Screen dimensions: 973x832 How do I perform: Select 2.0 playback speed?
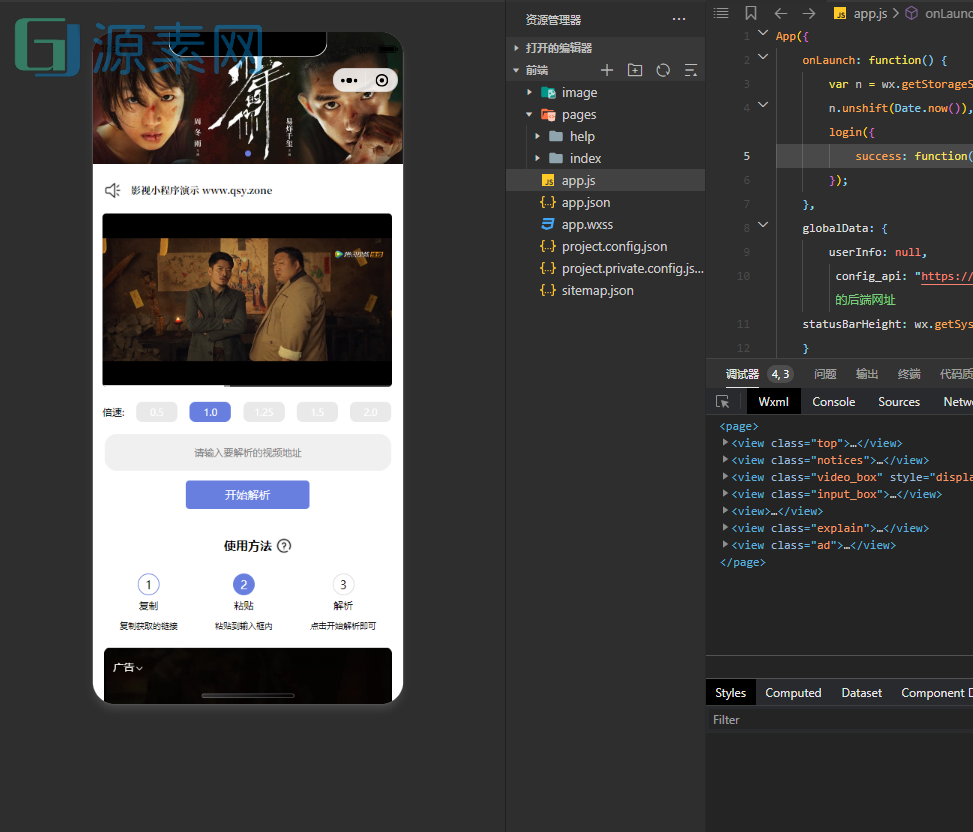(370, 412)
